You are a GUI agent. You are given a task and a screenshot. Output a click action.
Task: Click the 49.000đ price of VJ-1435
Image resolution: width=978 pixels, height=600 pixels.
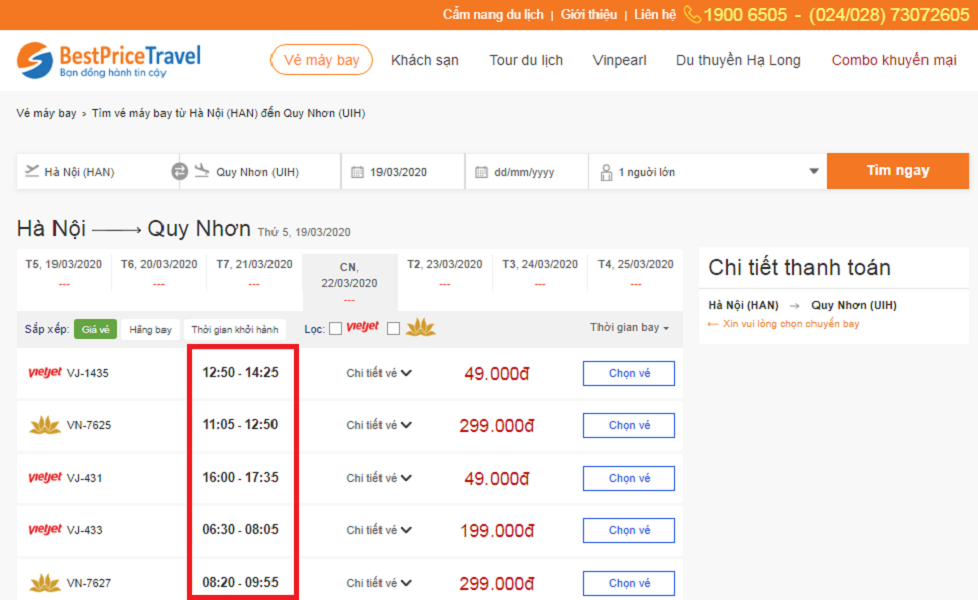coord(497,374)
